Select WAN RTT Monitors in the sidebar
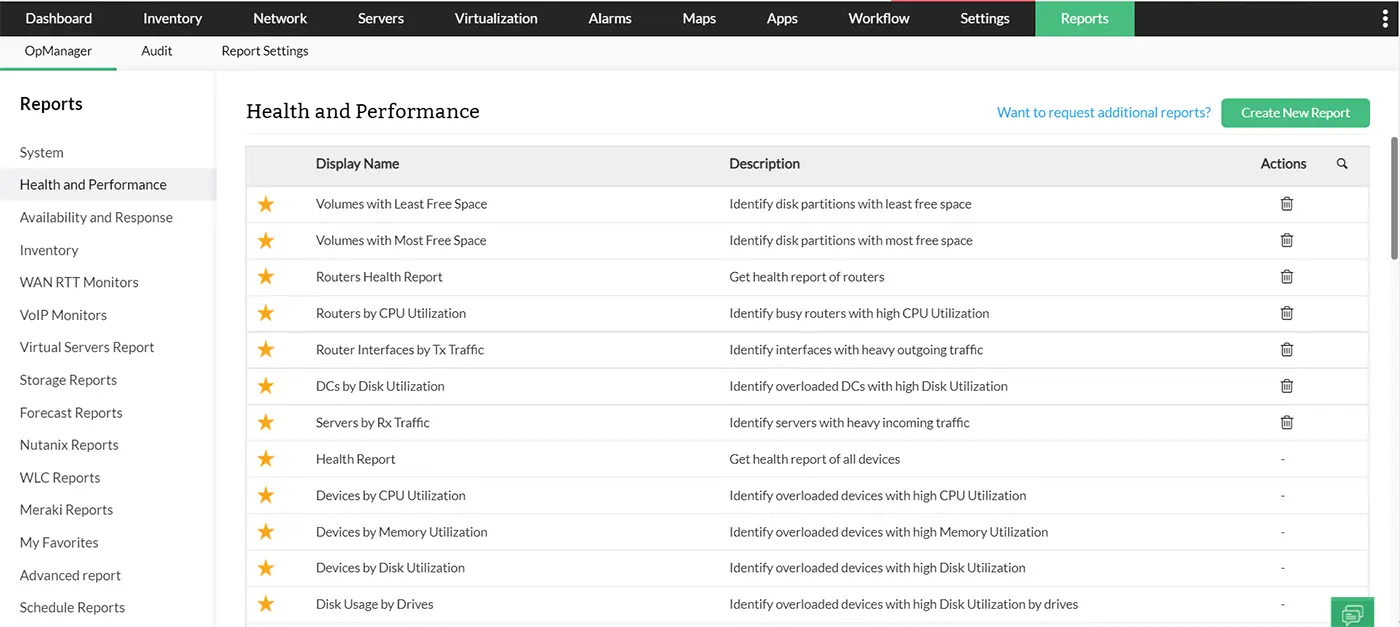 point(78,282)
